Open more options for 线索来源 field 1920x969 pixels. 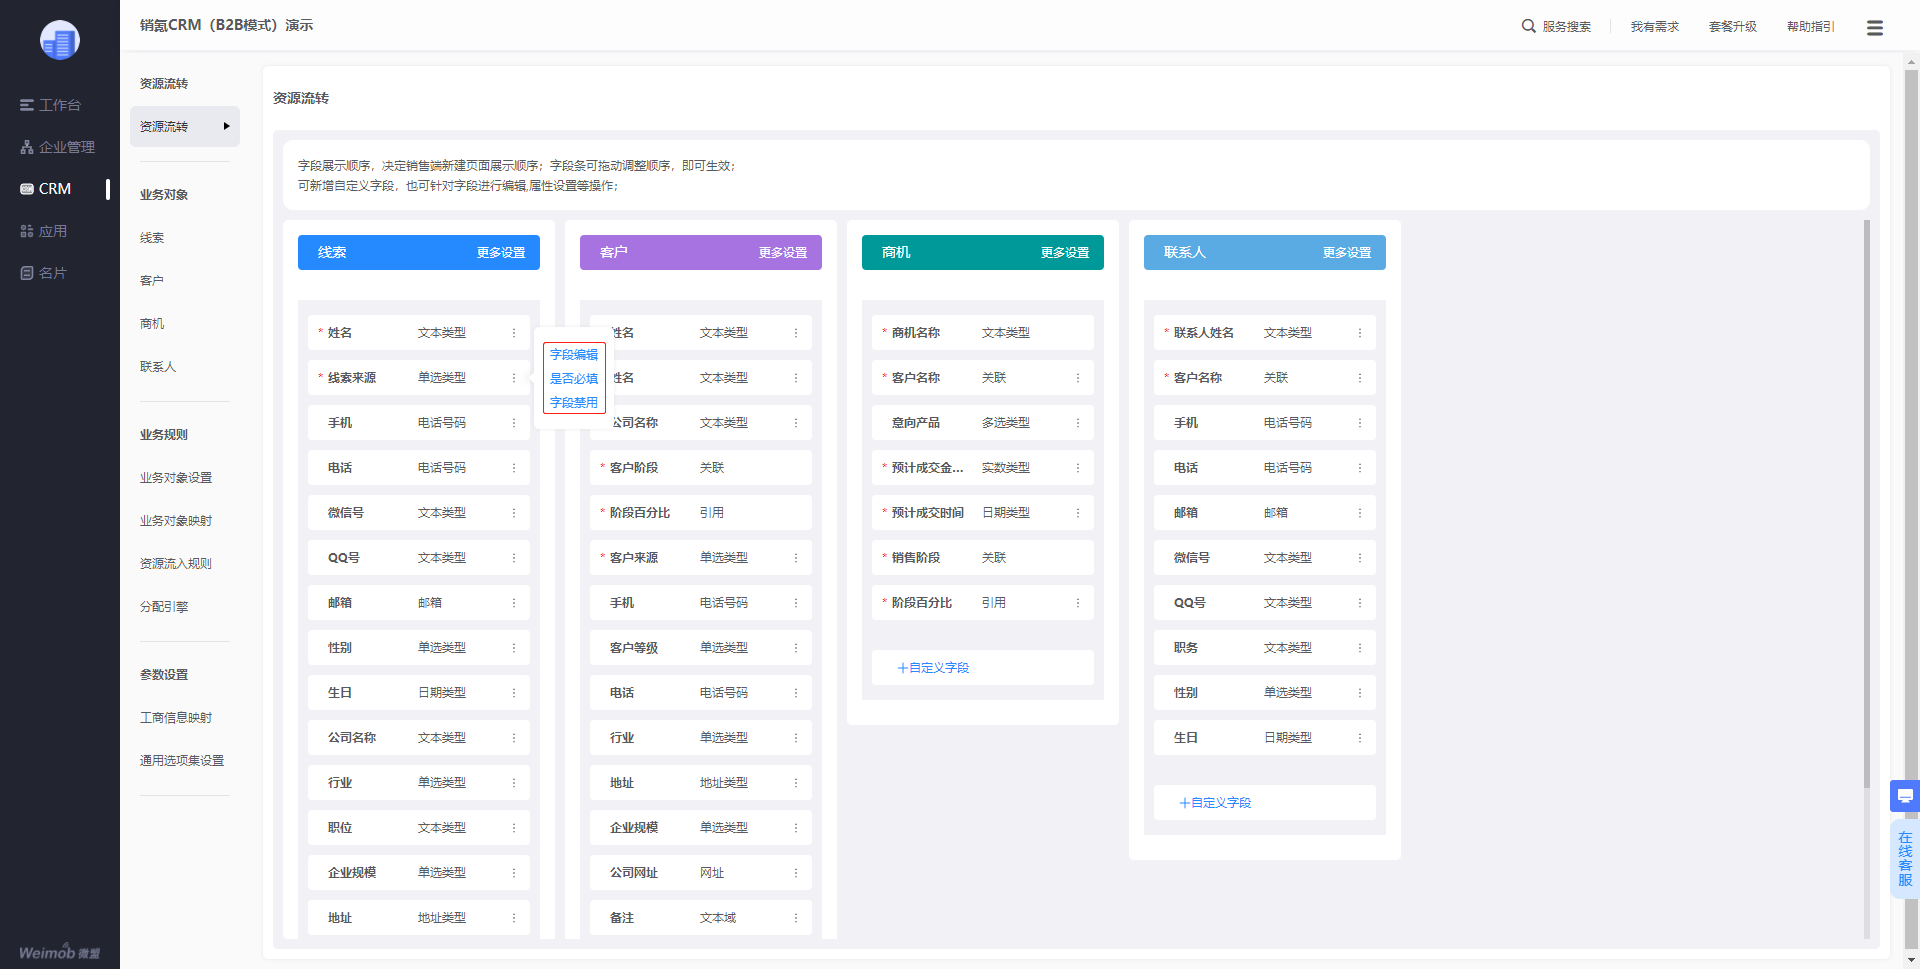click(514, 378)
